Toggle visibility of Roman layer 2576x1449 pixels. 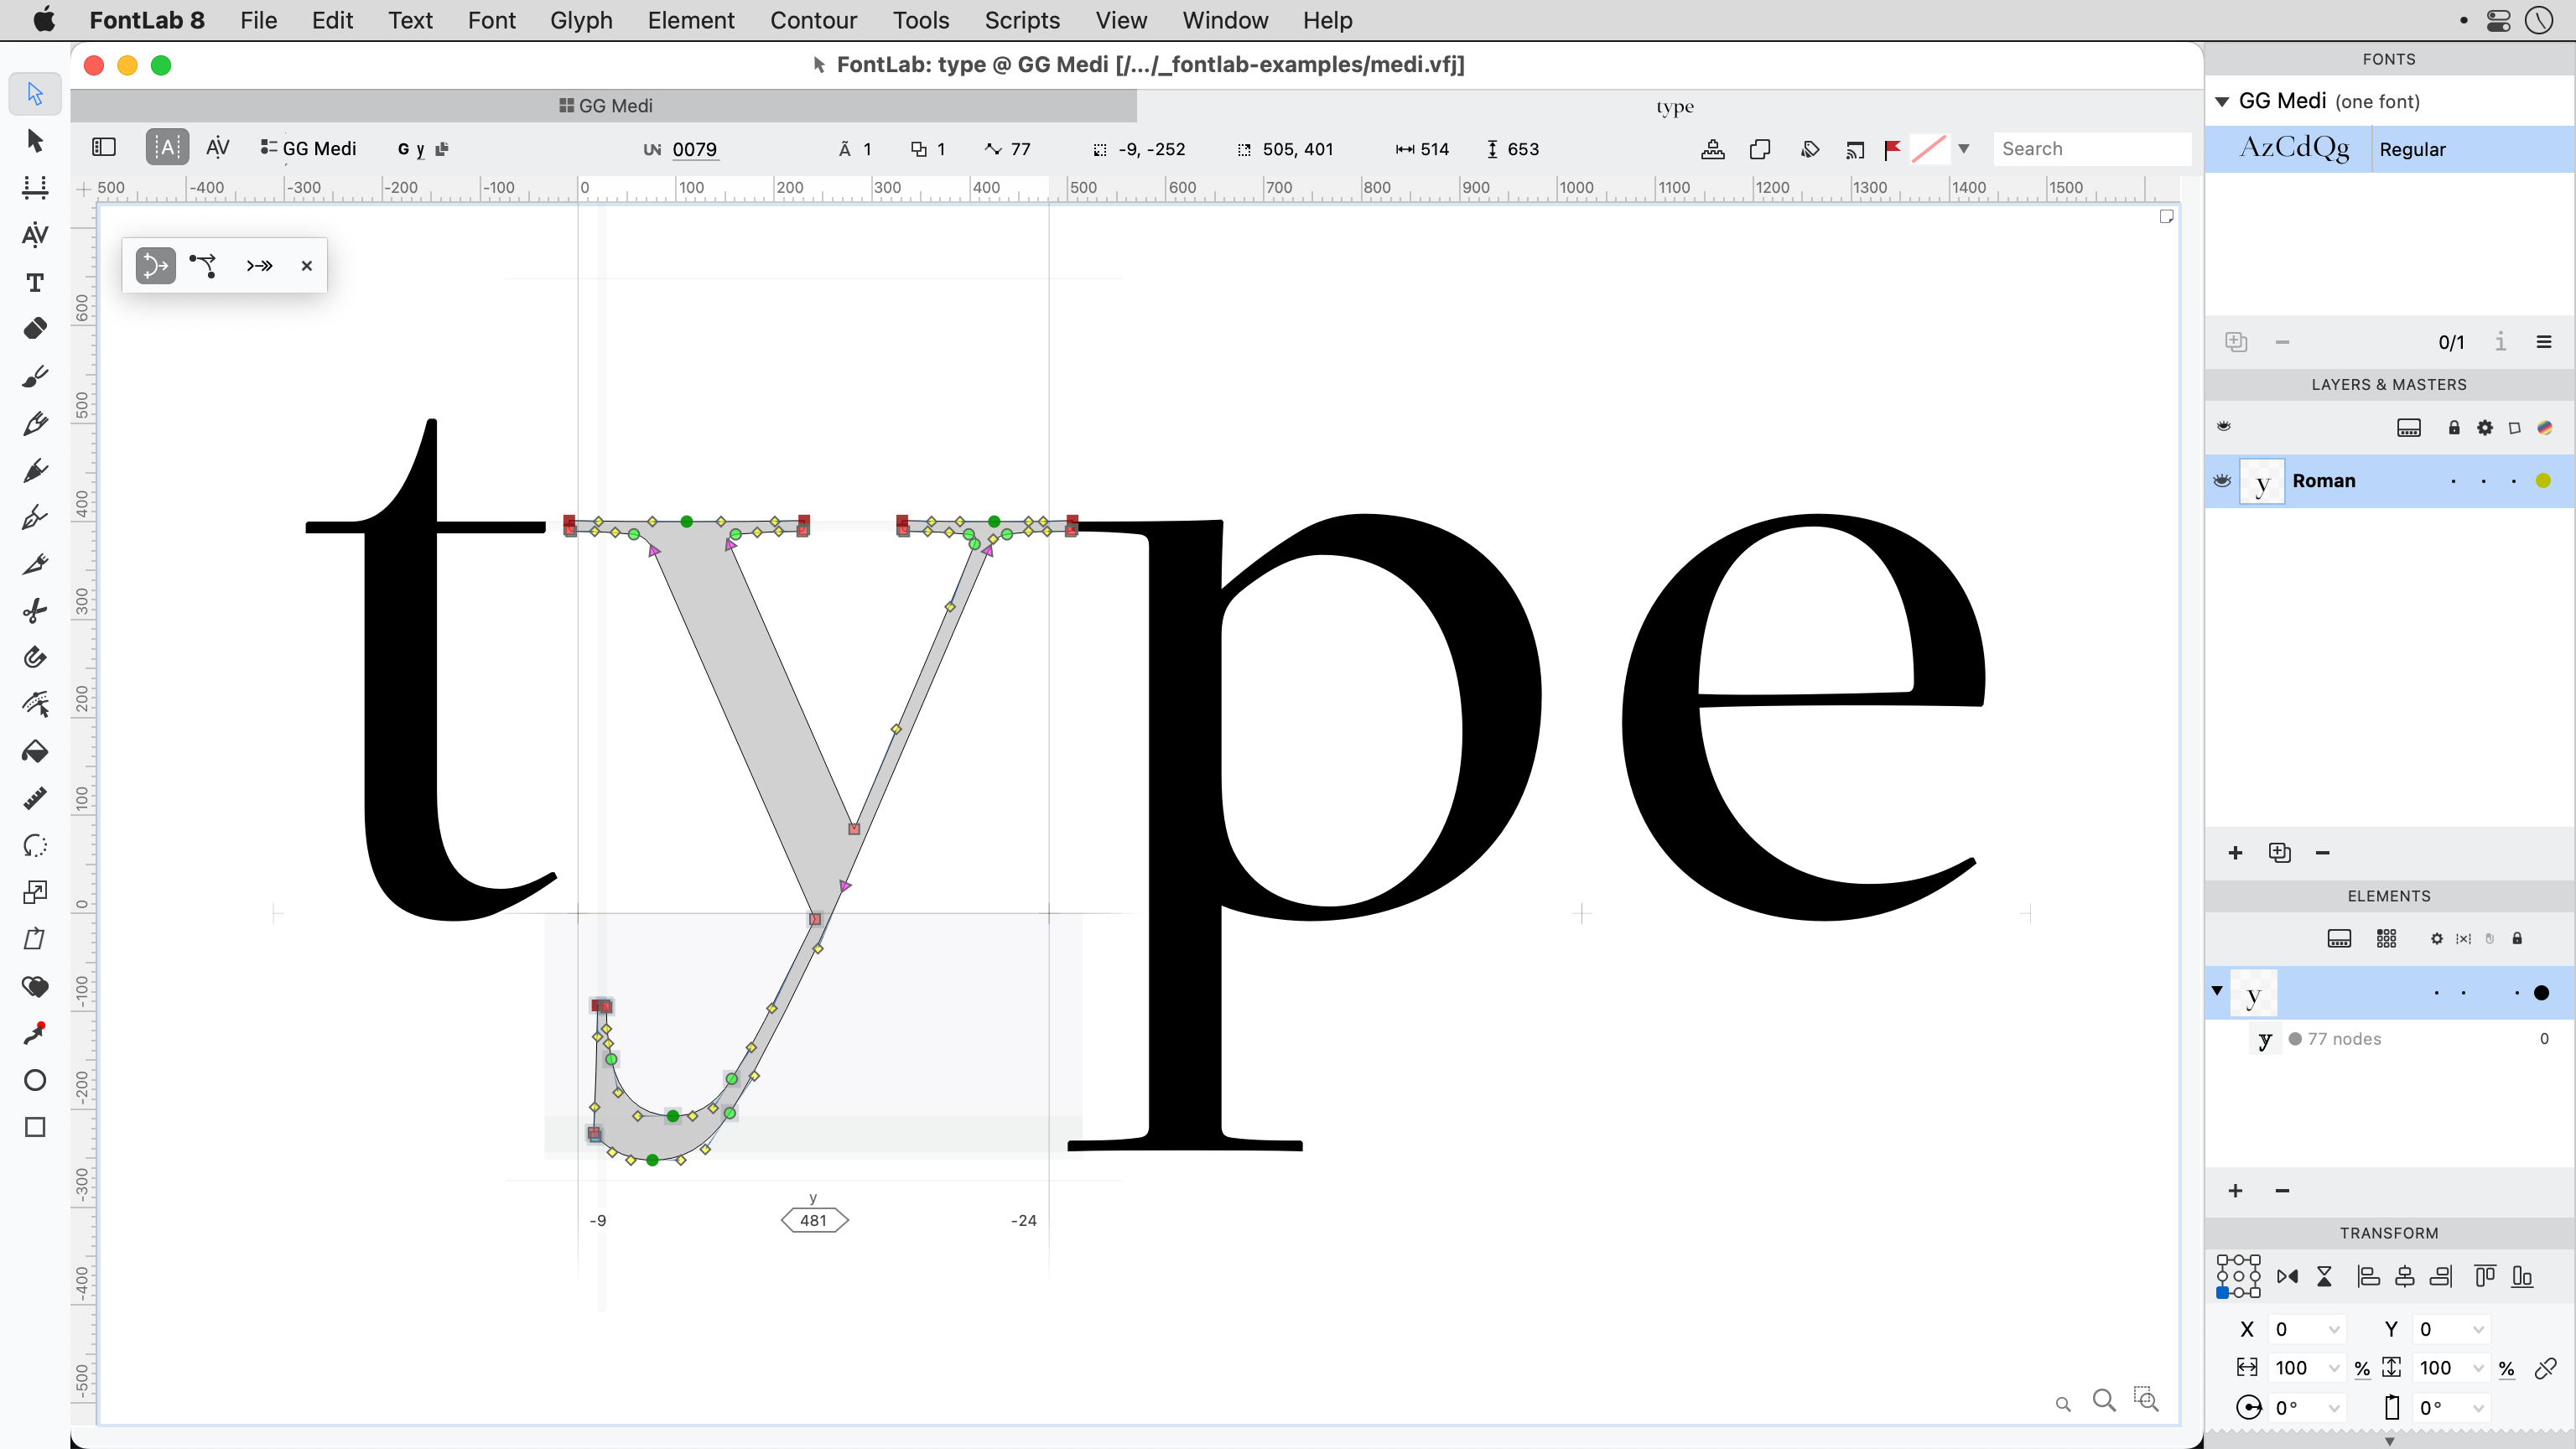coord(2222,481)
